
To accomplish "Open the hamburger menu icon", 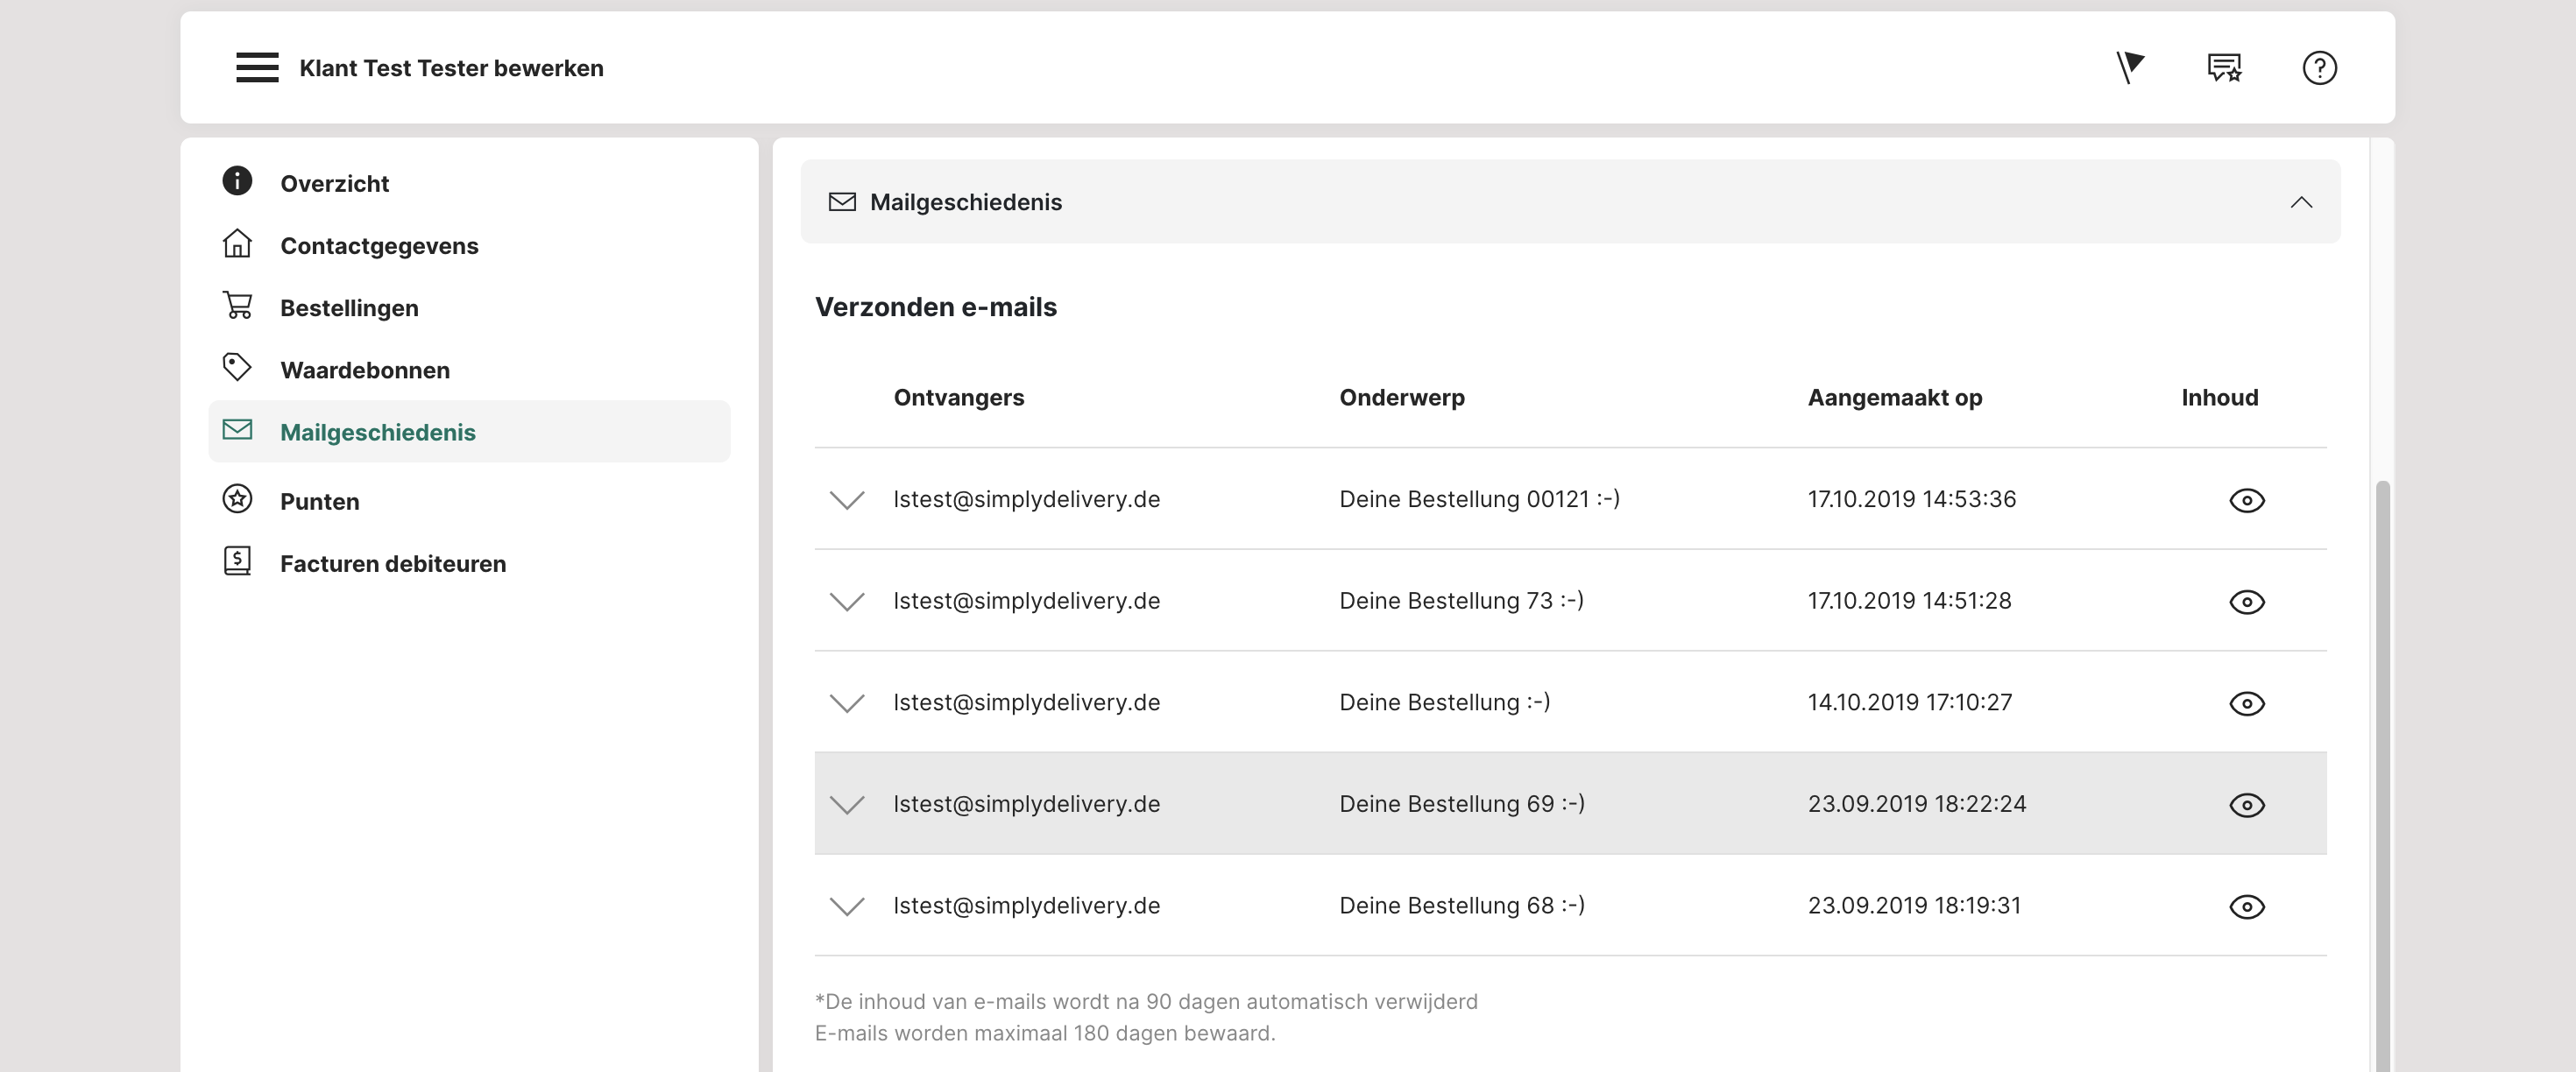I will point(257,68).
